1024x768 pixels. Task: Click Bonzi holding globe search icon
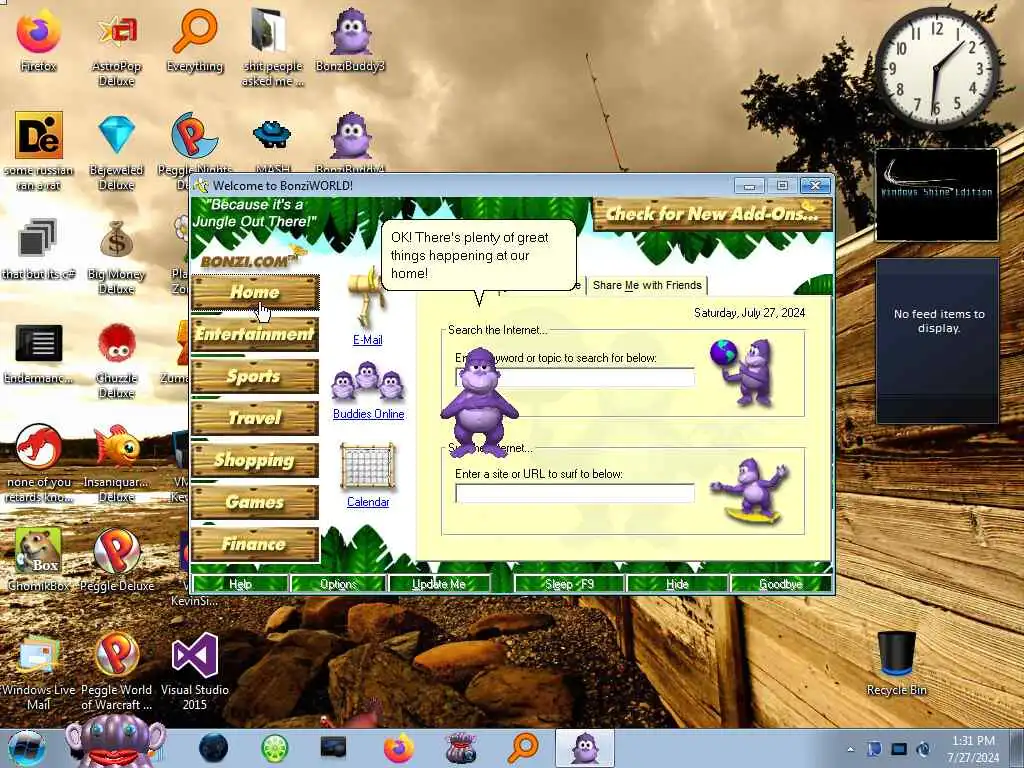pos(743,372)
